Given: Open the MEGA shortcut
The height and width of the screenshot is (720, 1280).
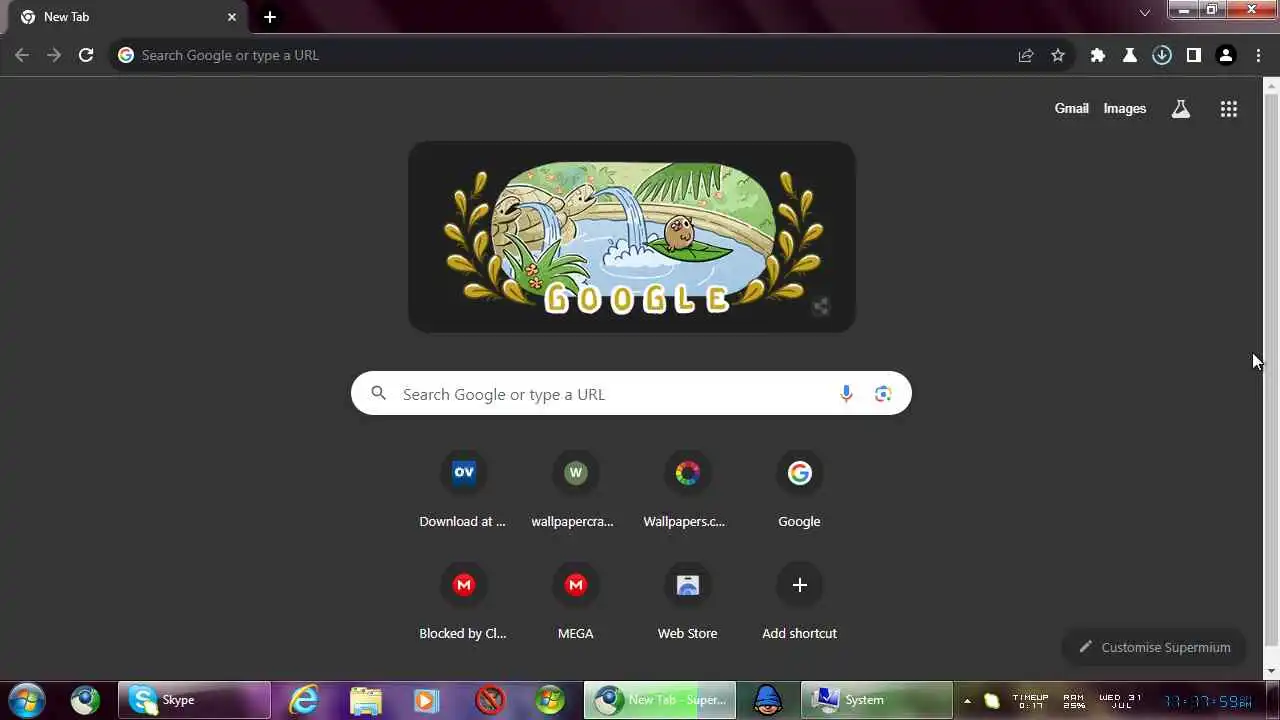Looking at the screenshot, I should click(575, 602).
